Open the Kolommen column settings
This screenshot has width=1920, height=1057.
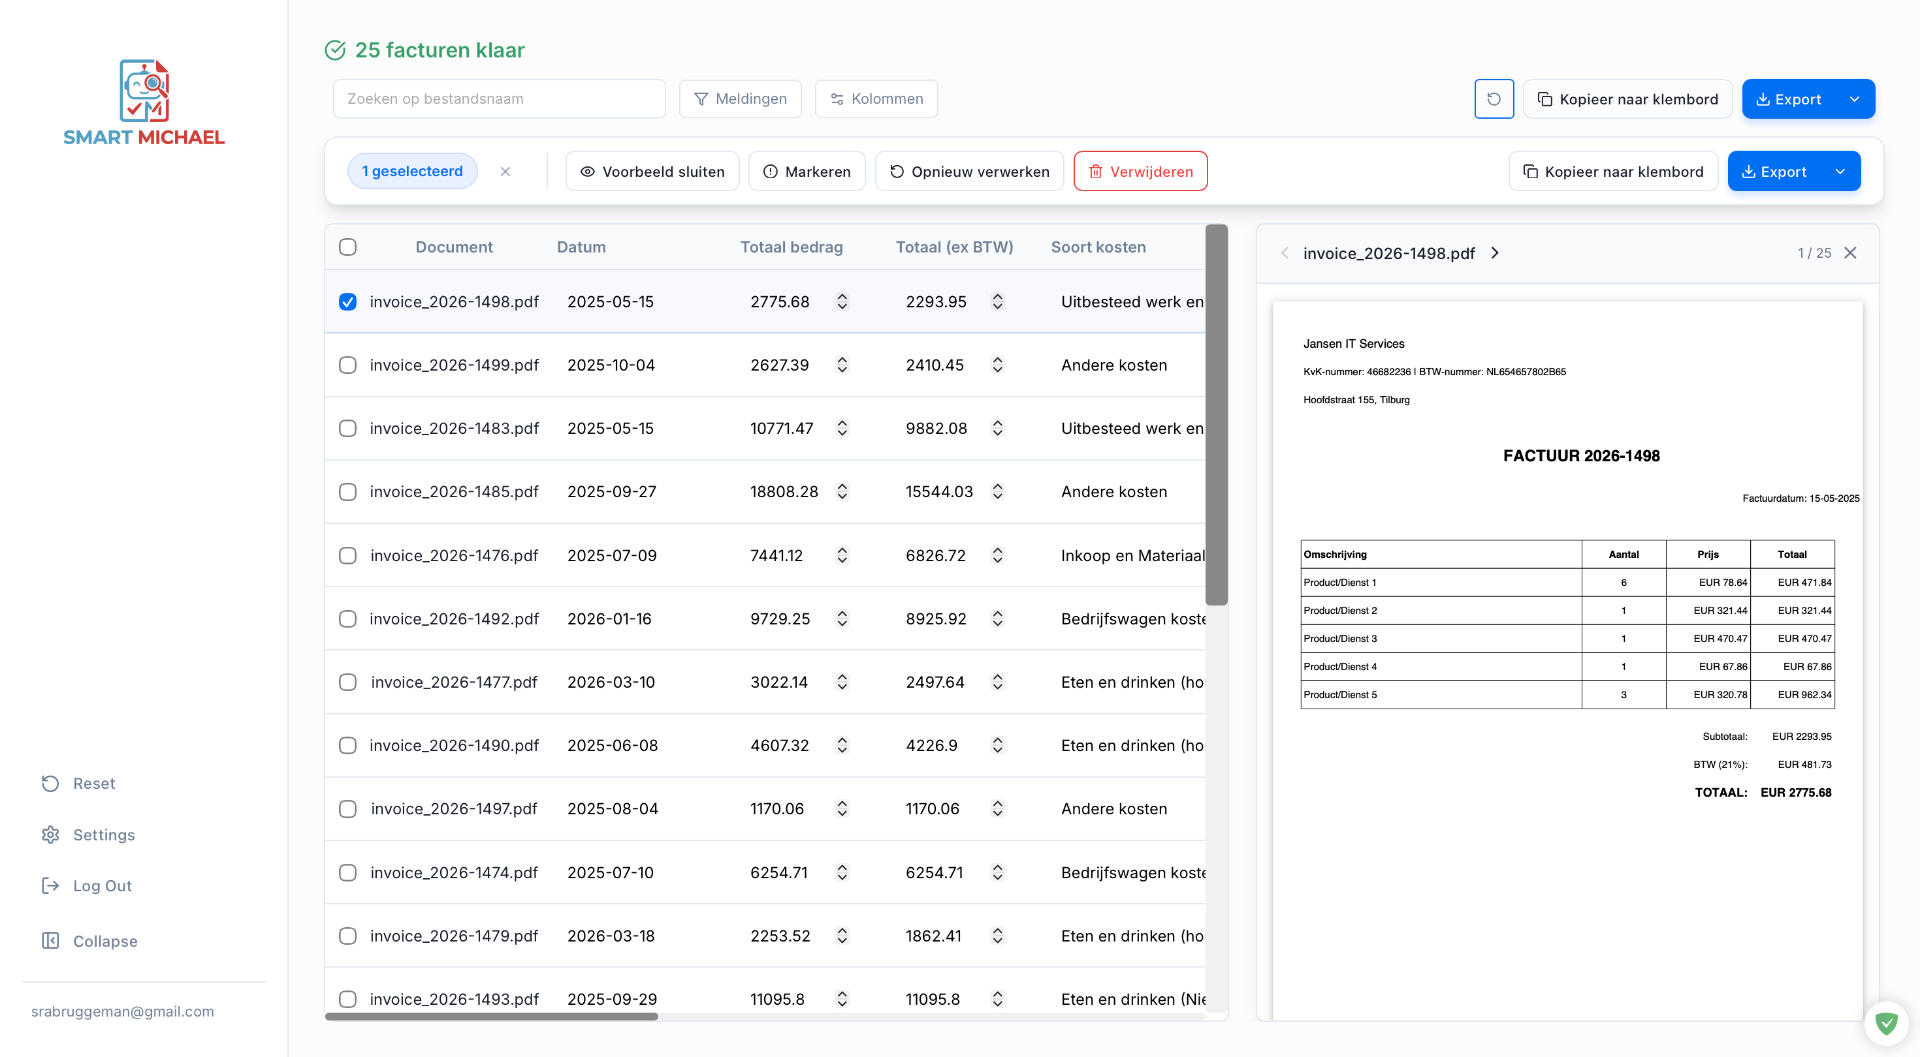[x=876, y=99]
